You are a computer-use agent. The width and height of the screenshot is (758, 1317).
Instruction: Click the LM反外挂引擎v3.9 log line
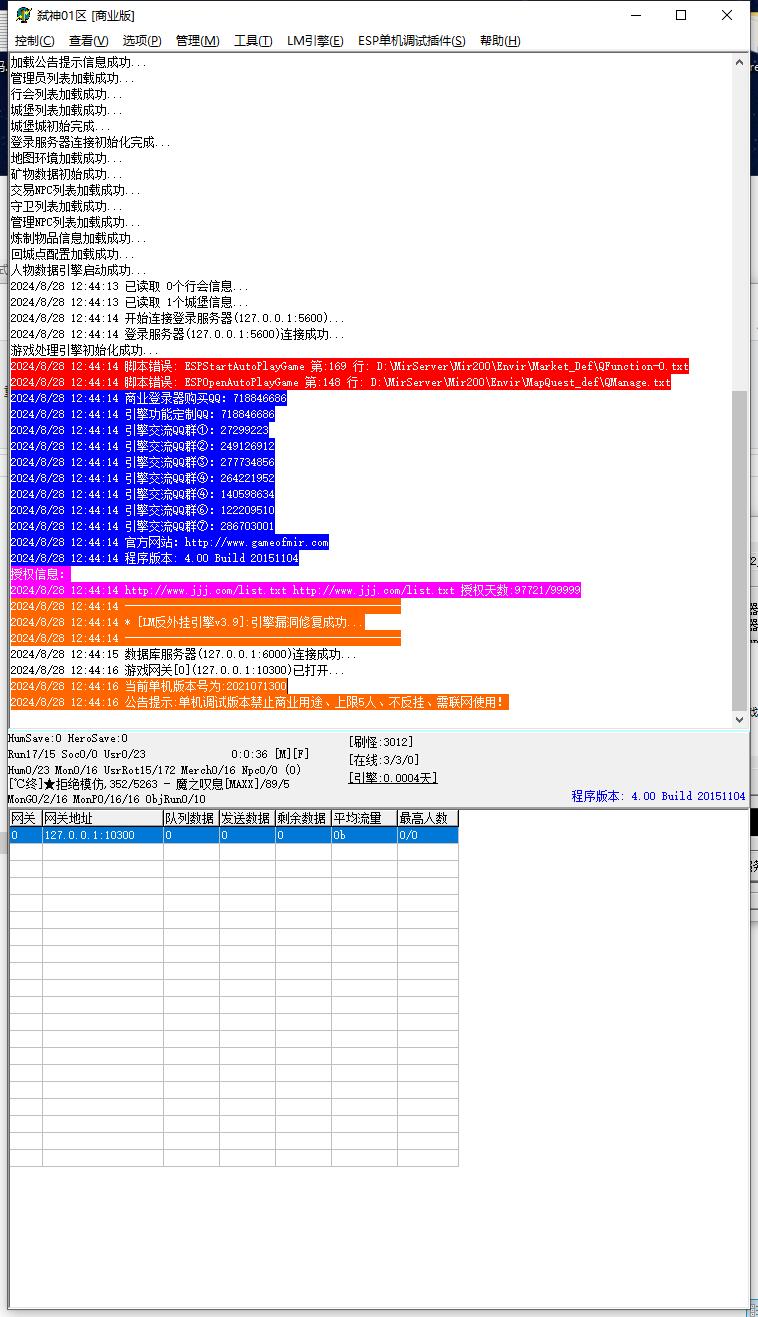[x=187, y=622]
